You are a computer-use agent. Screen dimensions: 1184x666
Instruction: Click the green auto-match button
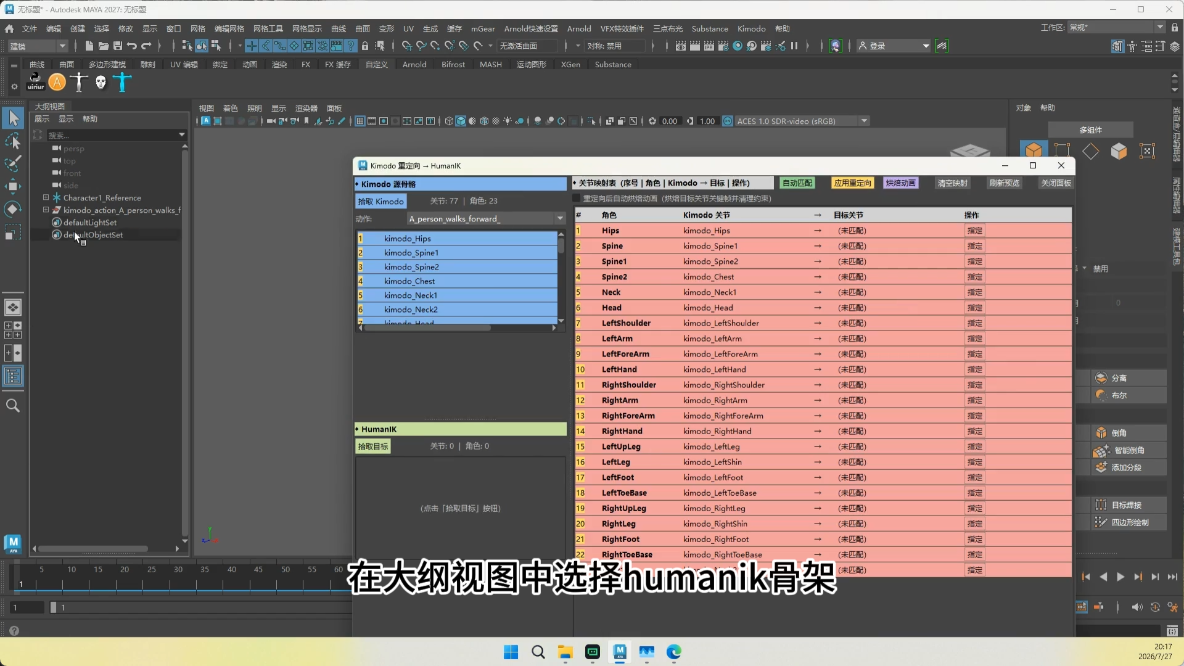[797, 183]
